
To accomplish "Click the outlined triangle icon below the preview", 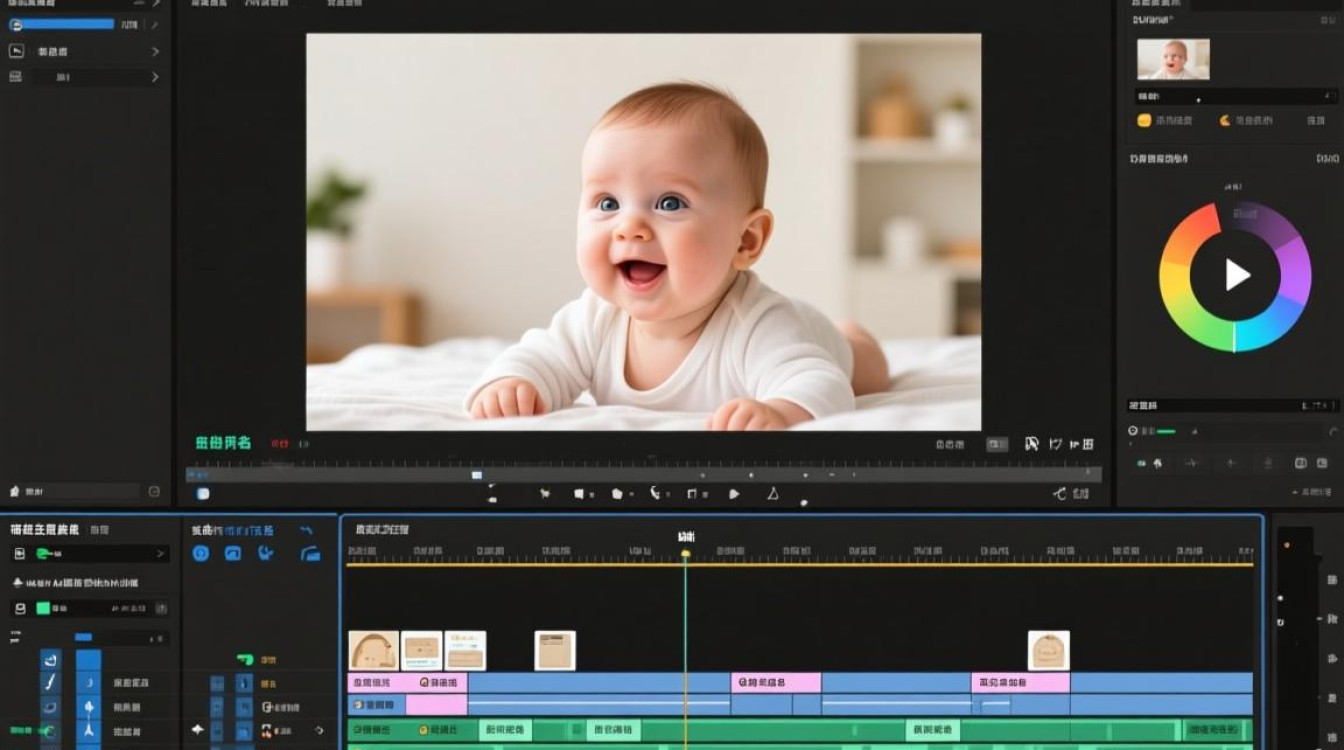I will coord(772,493).
